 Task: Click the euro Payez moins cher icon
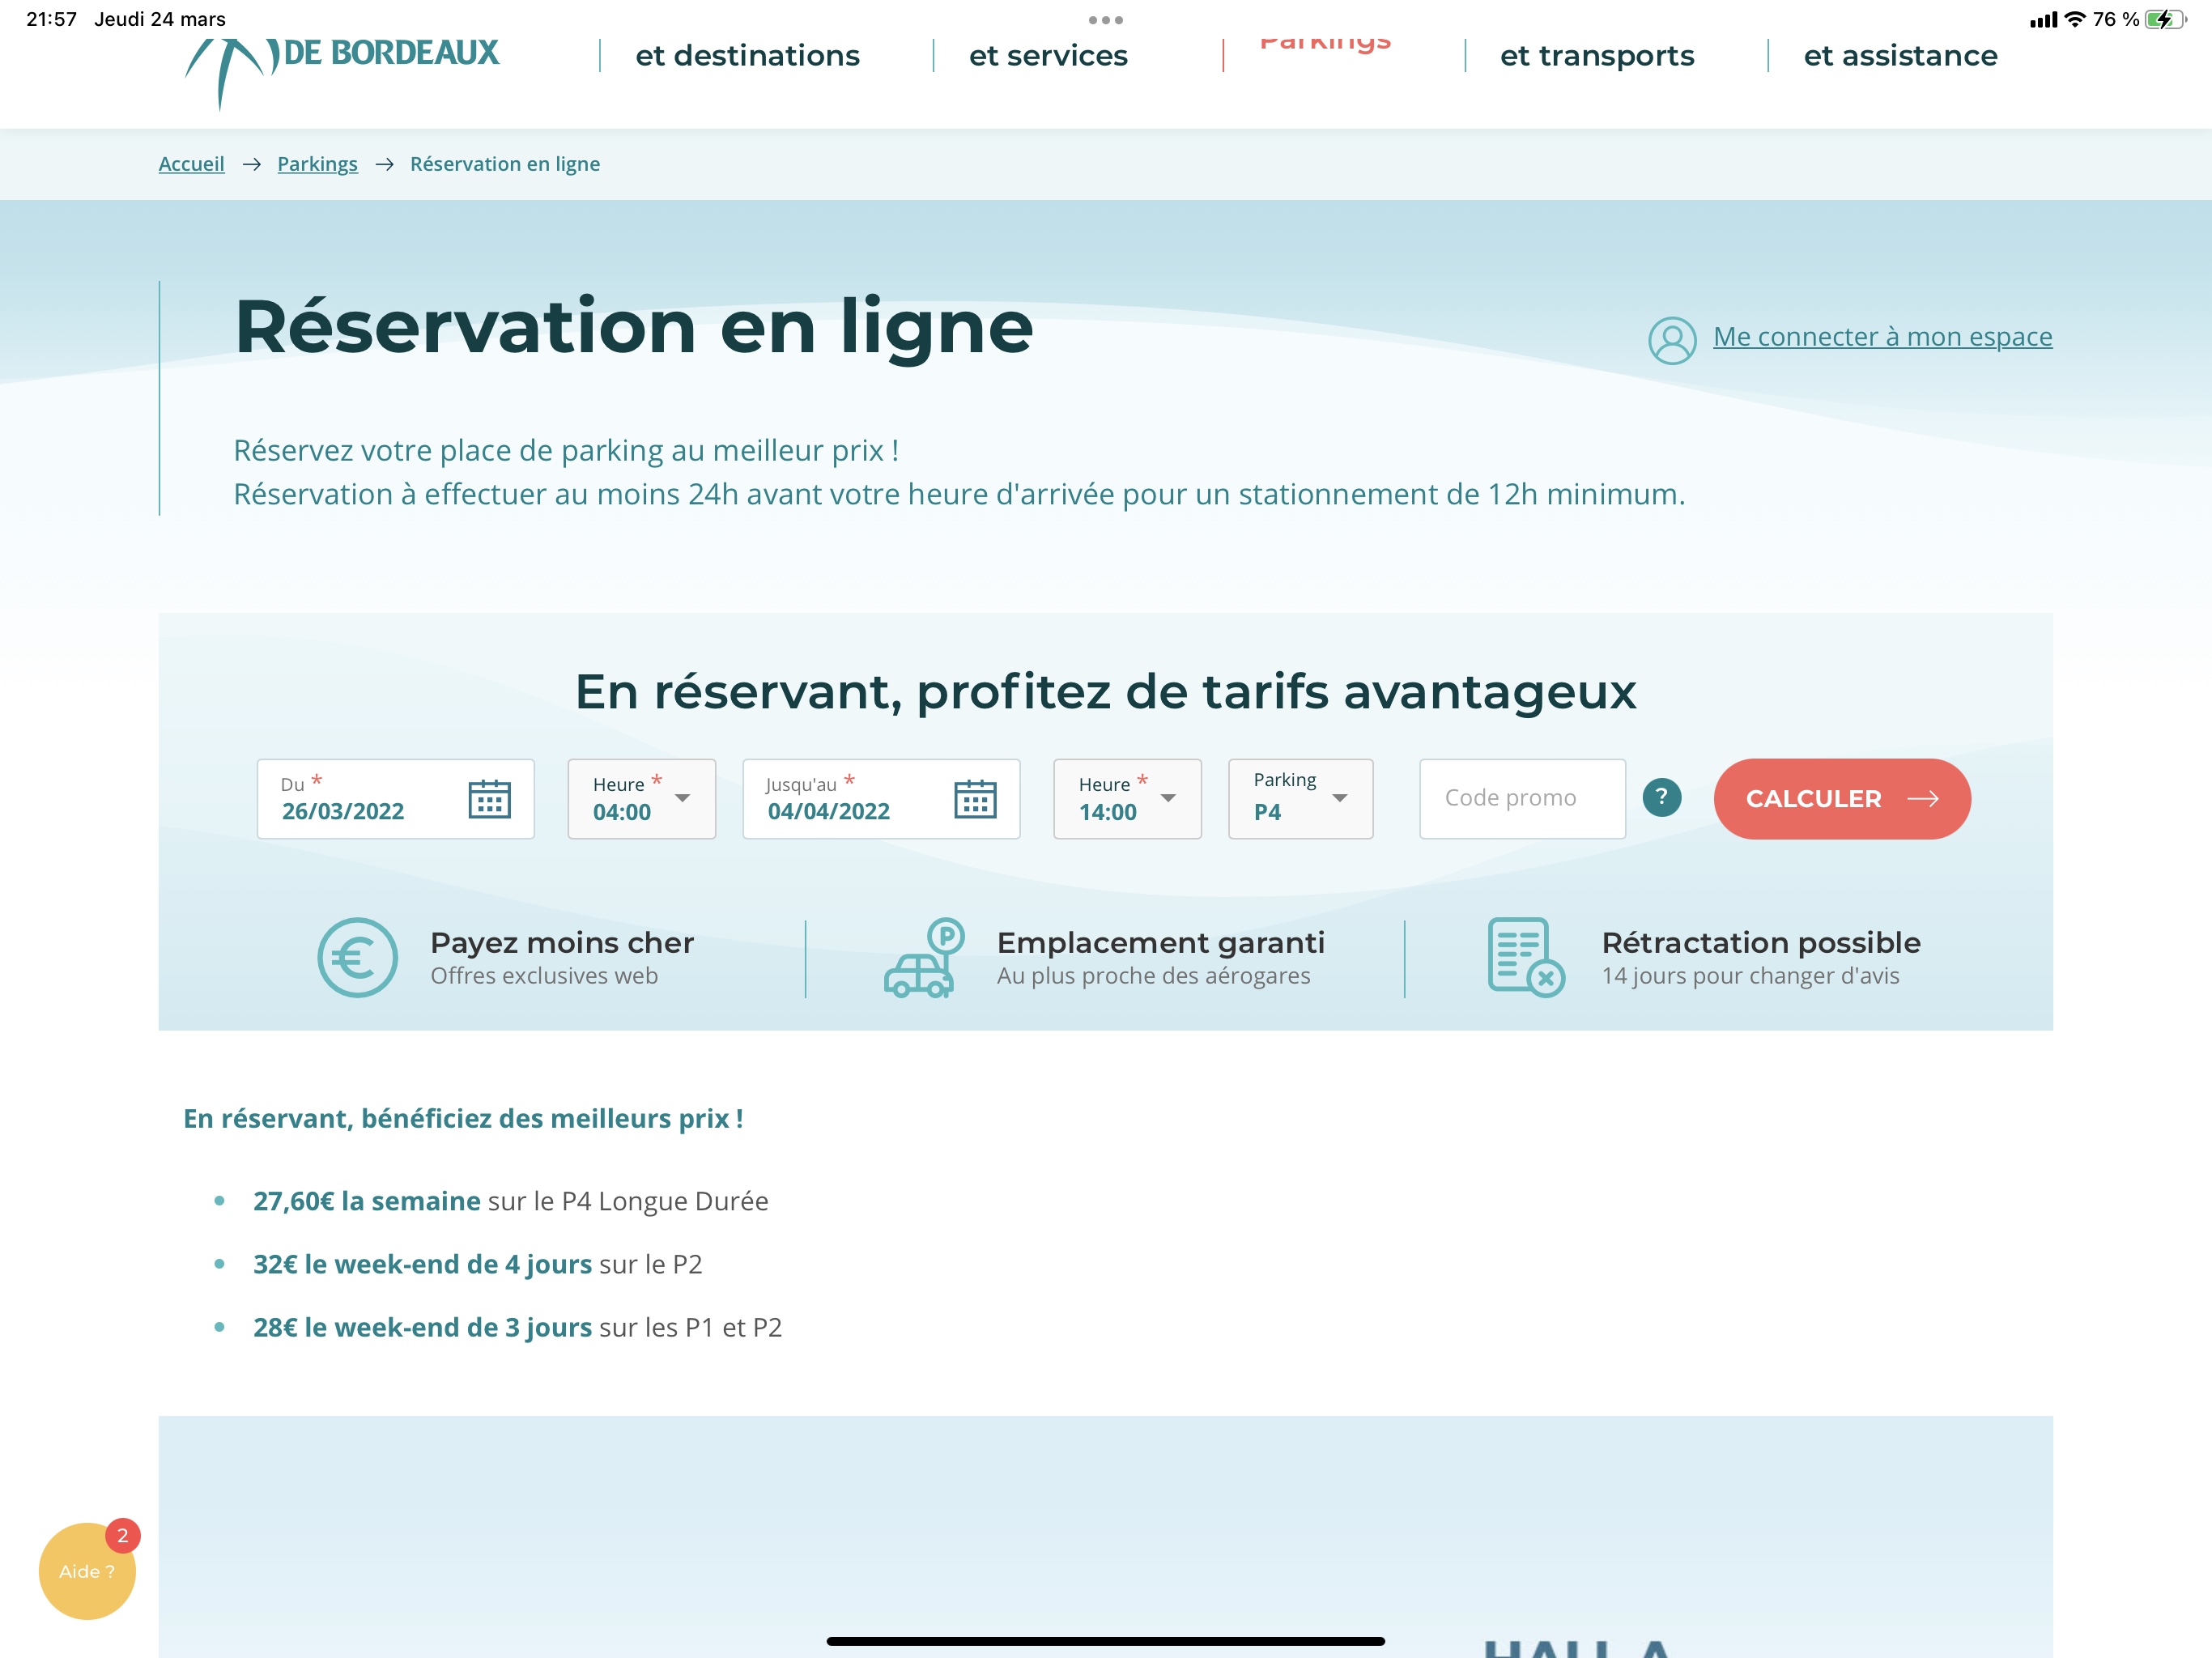pyautogui.click(x=357, y=957)
